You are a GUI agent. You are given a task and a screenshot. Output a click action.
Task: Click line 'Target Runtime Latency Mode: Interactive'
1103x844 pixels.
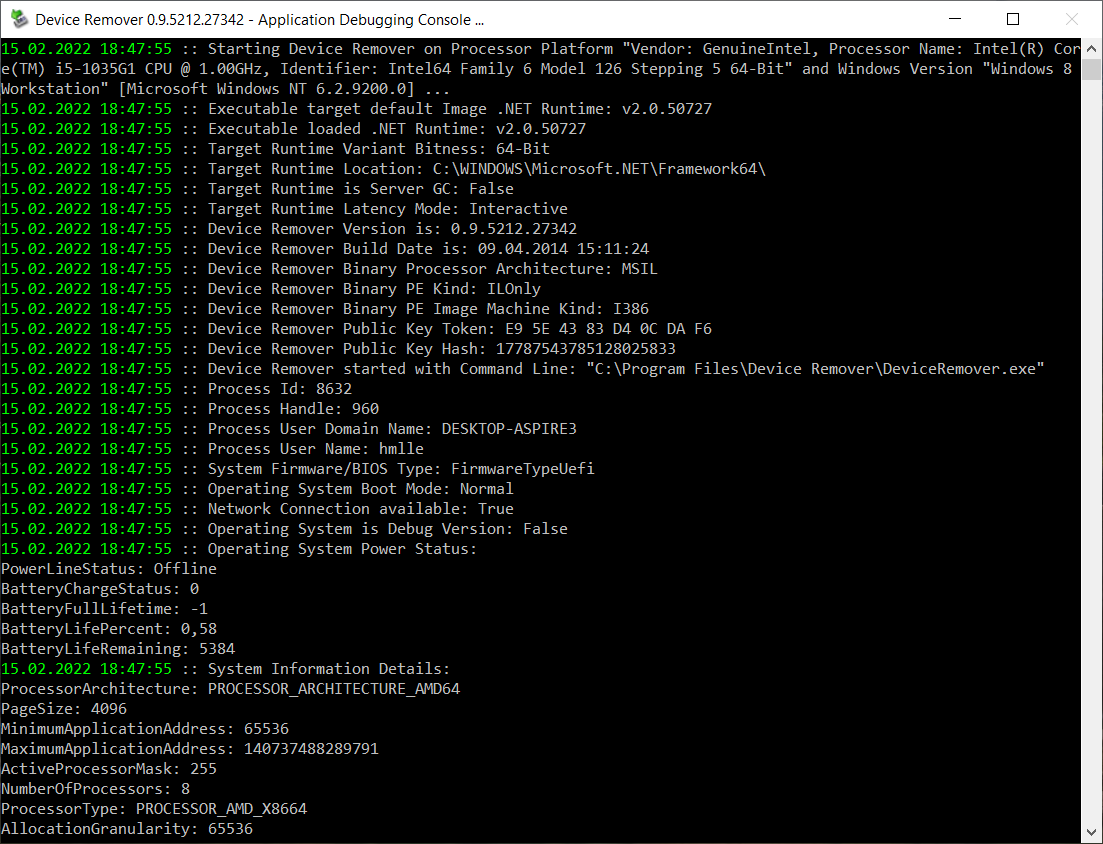(x=284, y=209)
